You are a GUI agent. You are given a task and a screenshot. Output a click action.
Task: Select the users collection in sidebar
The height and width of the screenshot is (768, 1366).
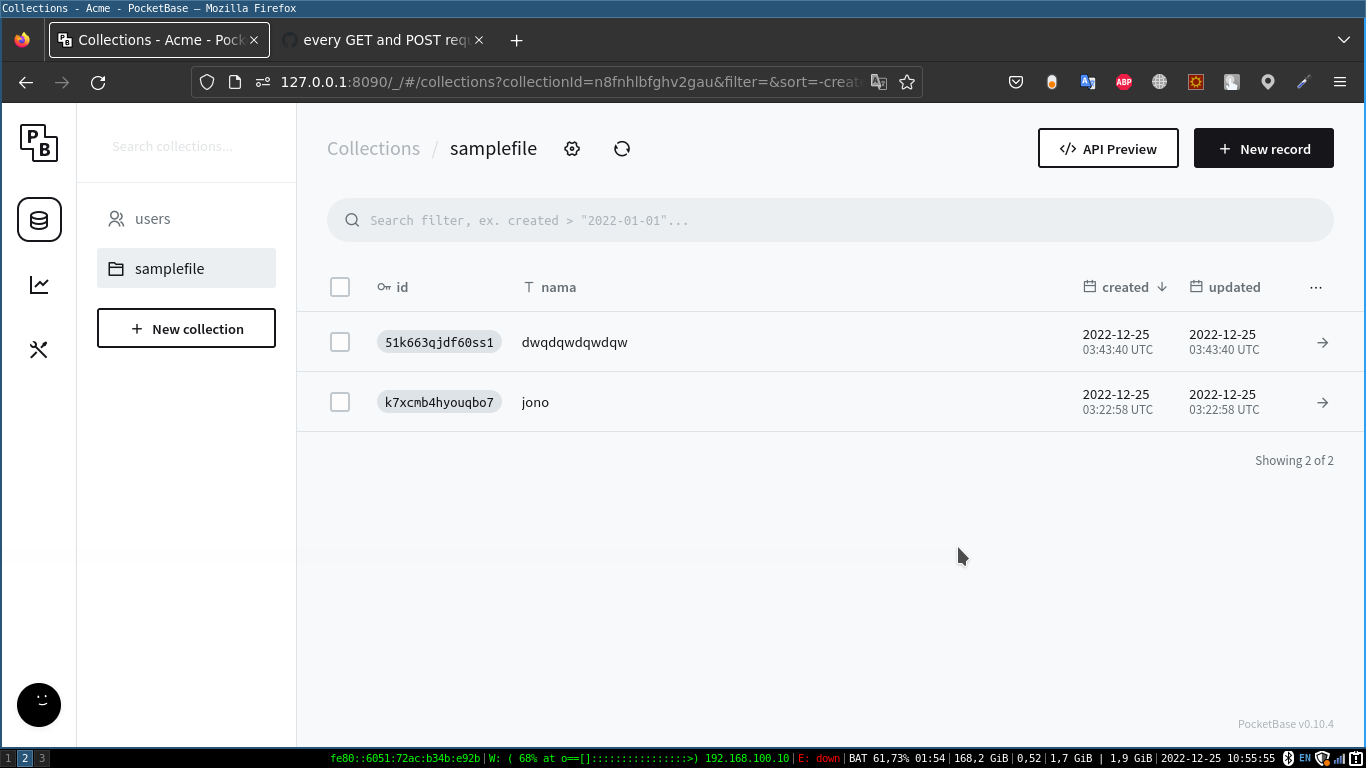click(x=152, y=219)
